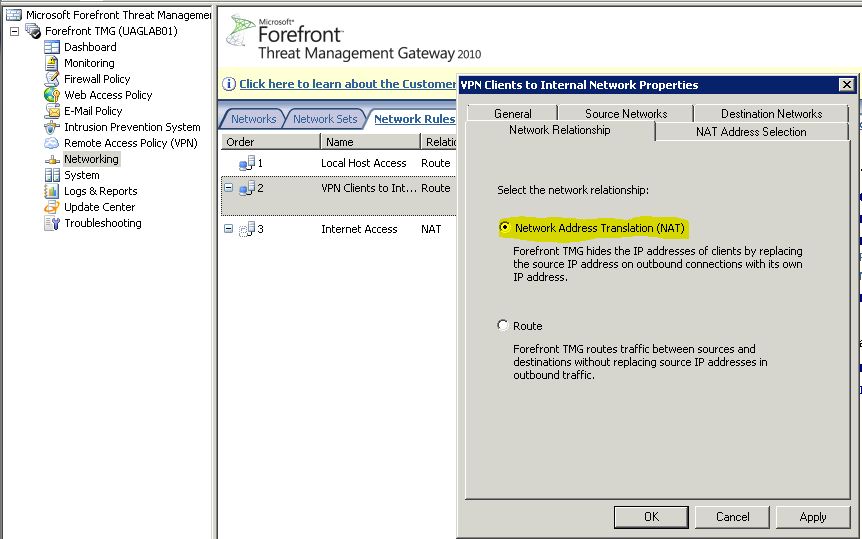The image size is (862, 539).
Task: Switch to the Network Sets tab
Action: coord(325,119)
